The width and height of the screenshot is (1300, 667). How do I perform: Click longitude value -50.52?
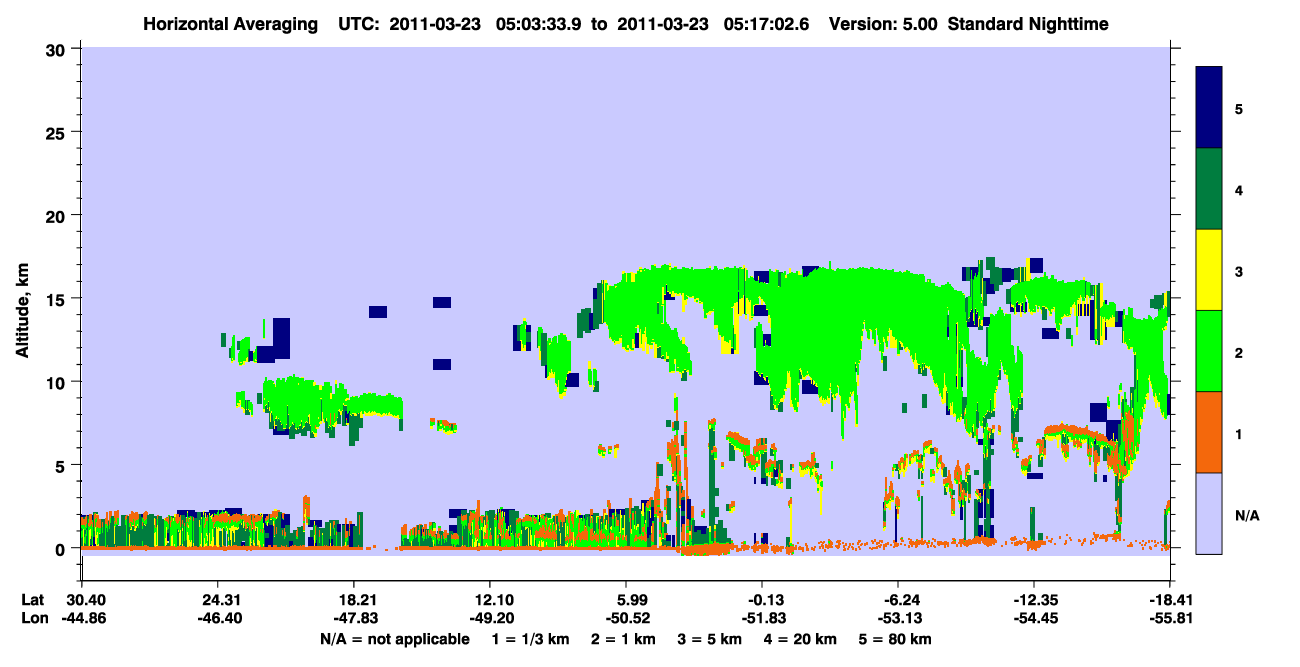coord(626,619)
